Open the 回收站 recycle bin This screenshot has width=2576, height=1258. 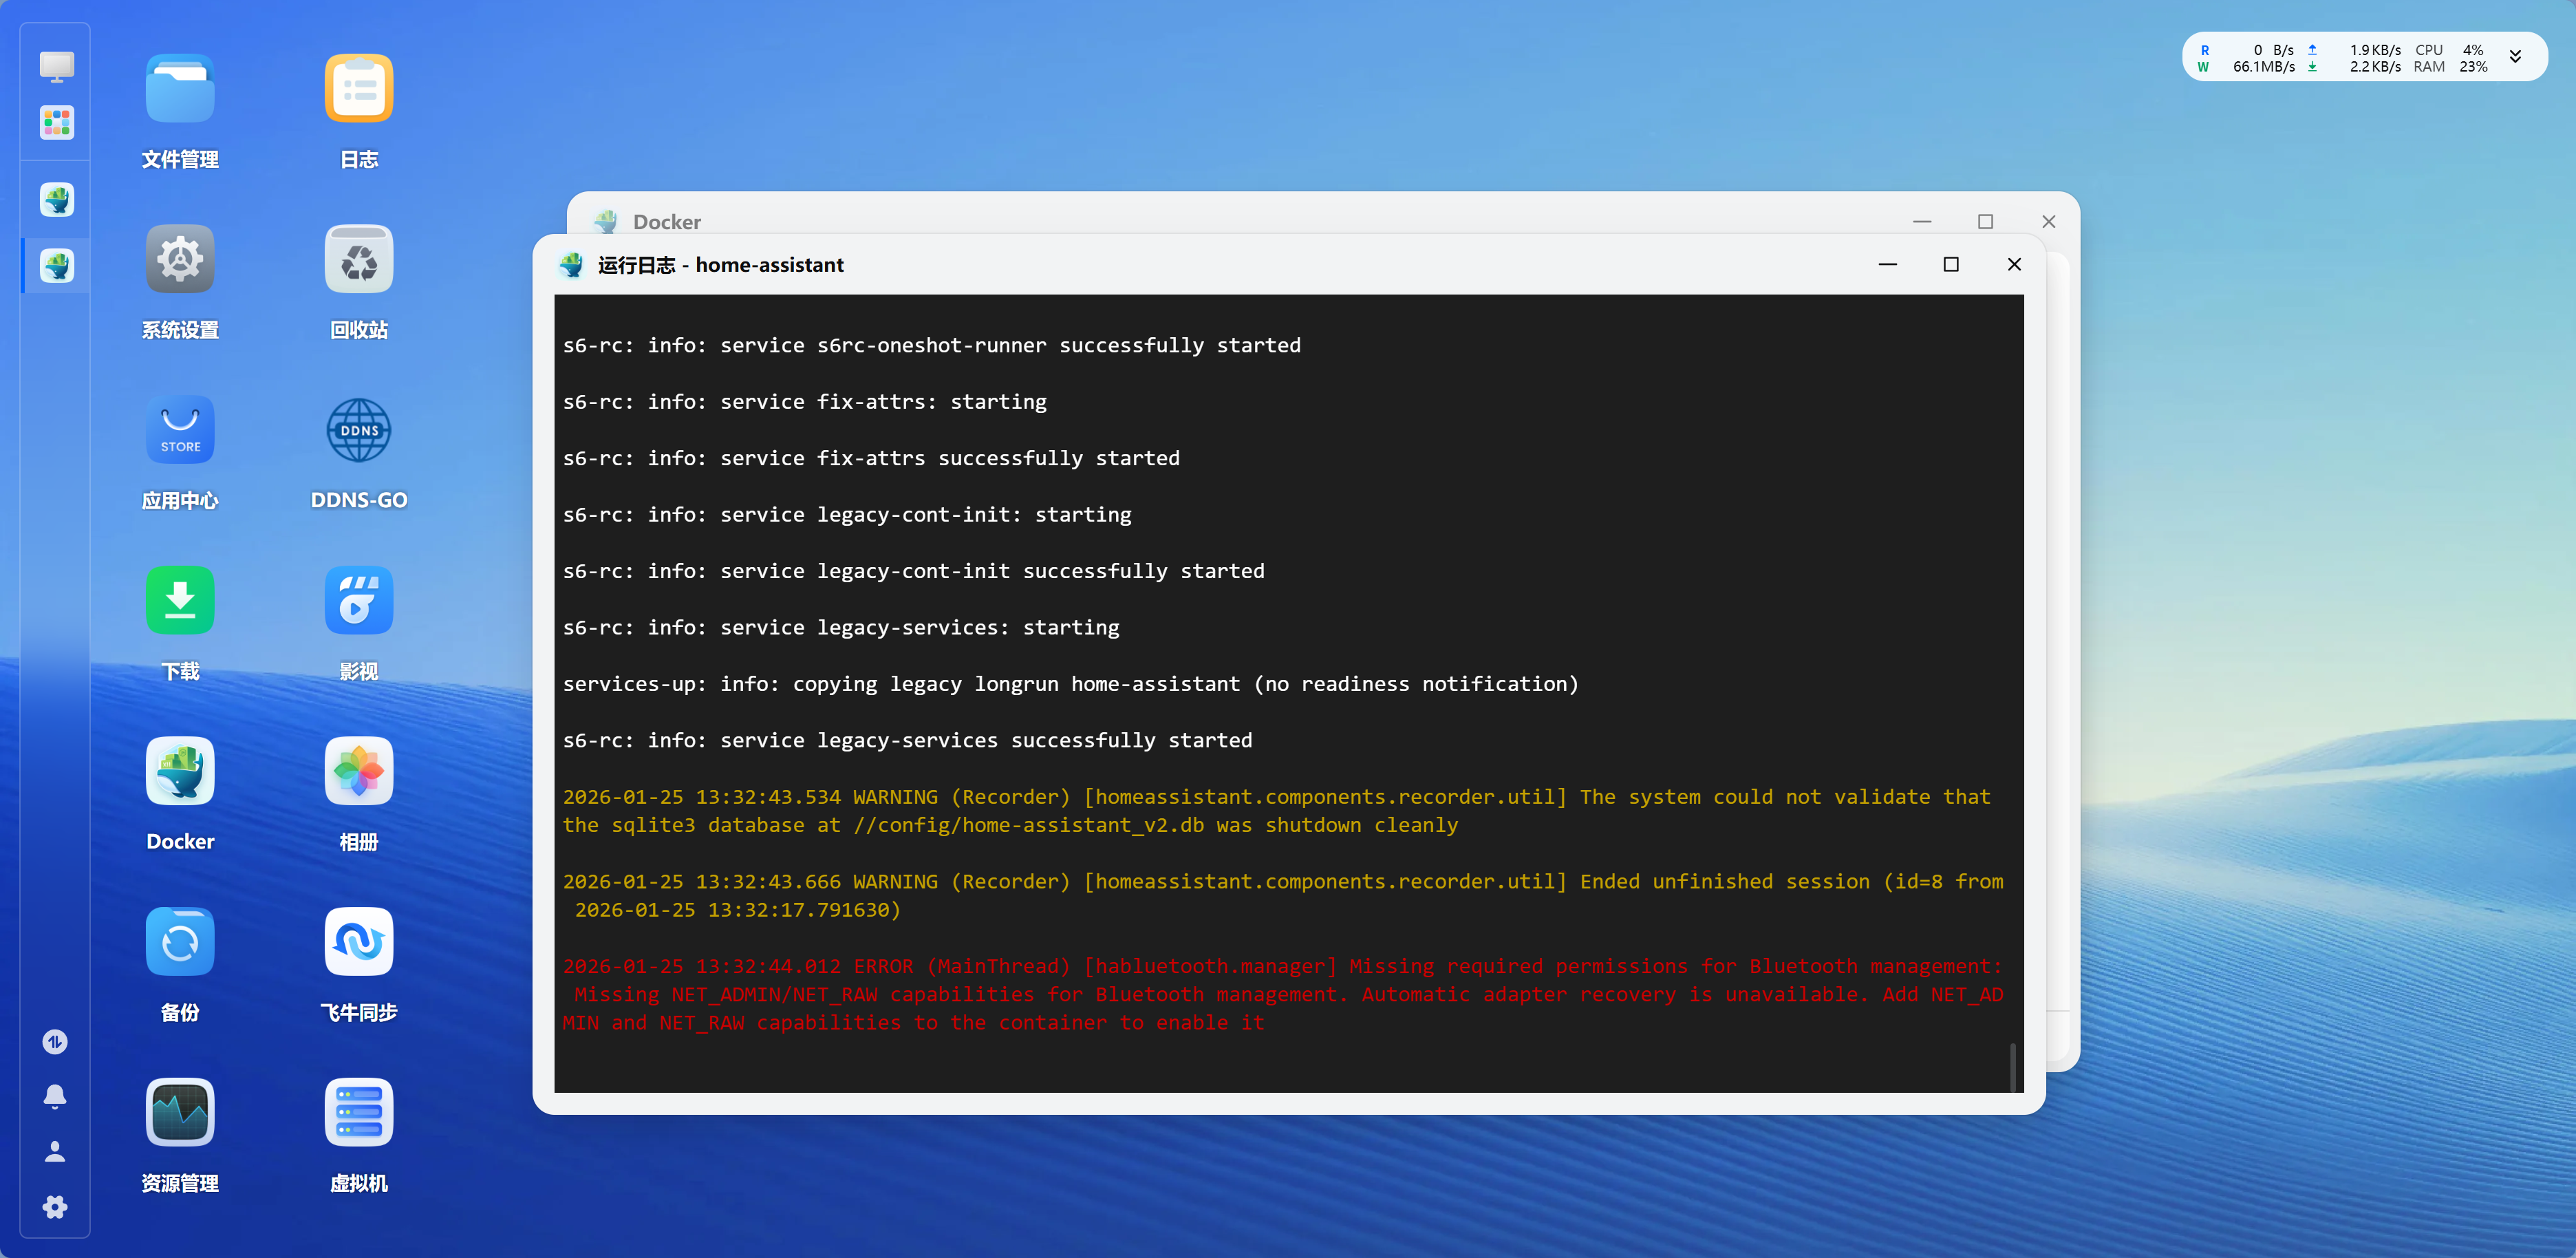(x=358, y=260)
